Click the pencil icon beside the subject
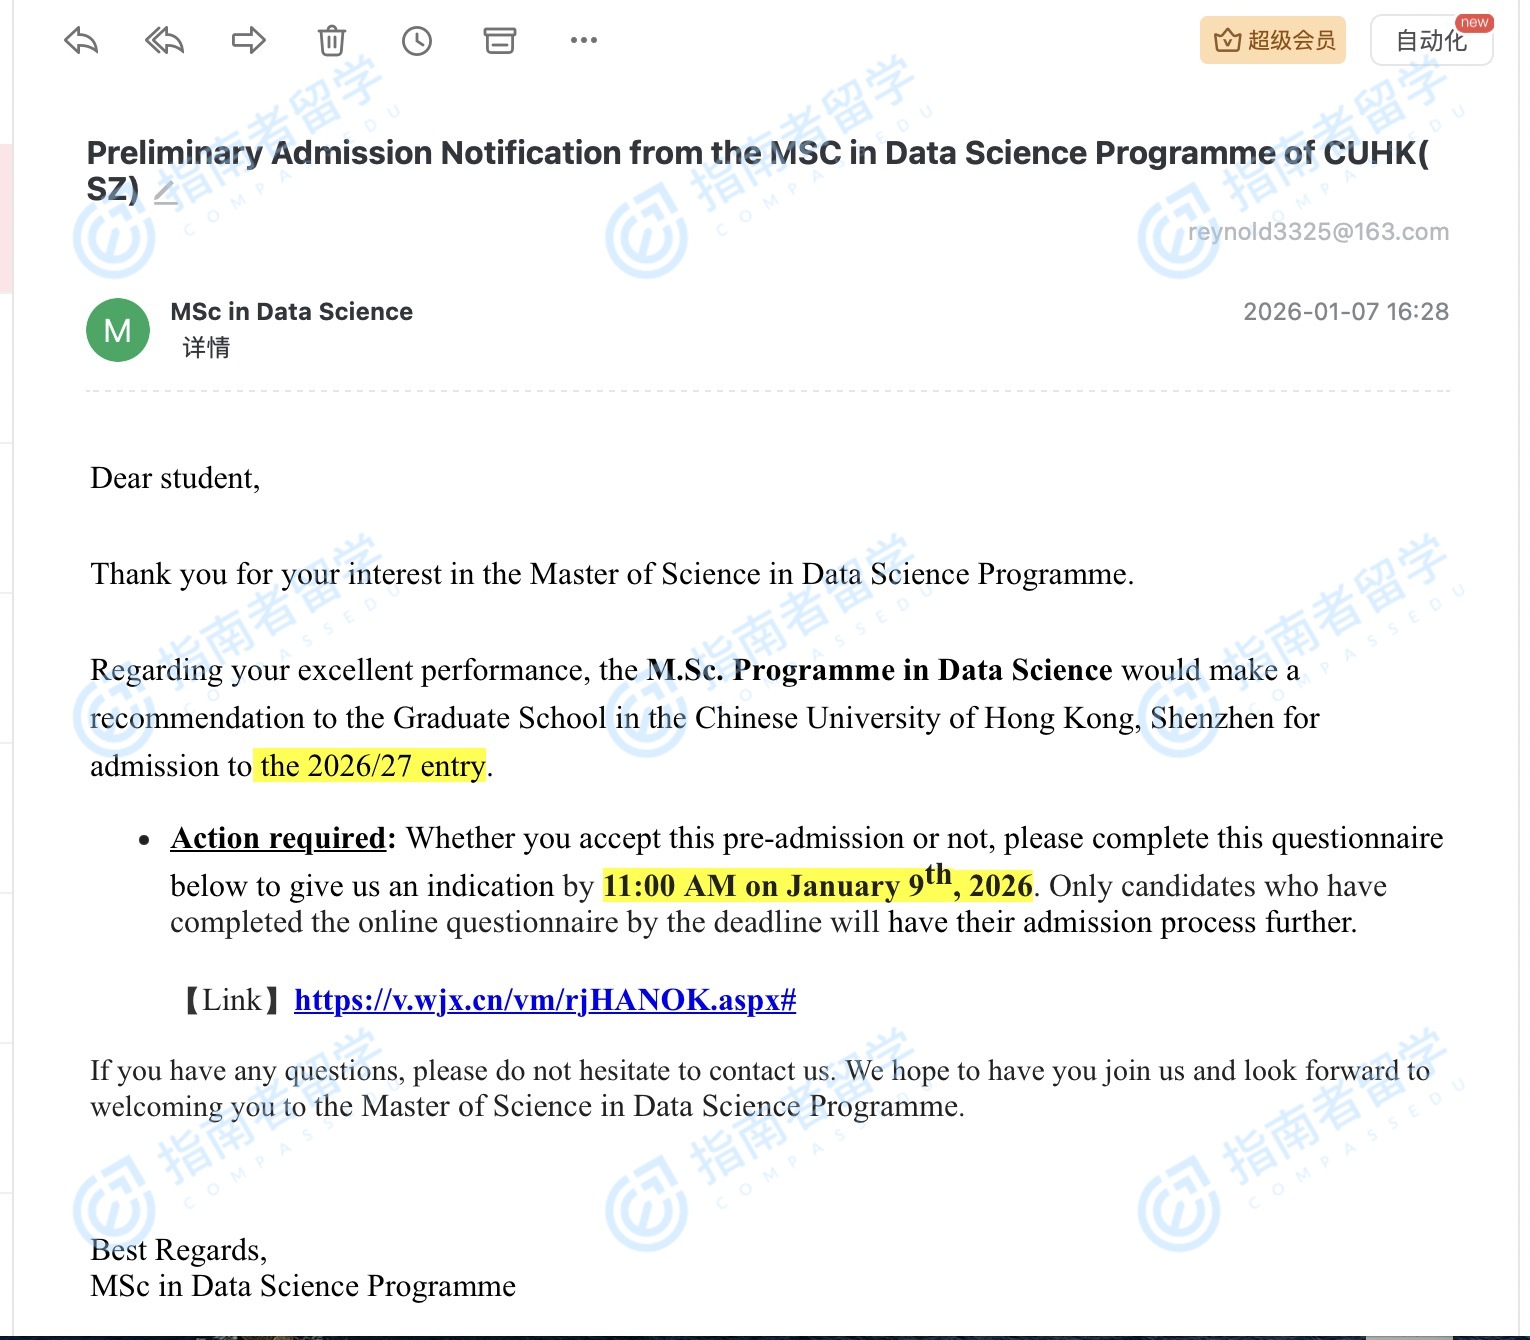This screenshot has width=1530, height=1340. pos(166,191)
